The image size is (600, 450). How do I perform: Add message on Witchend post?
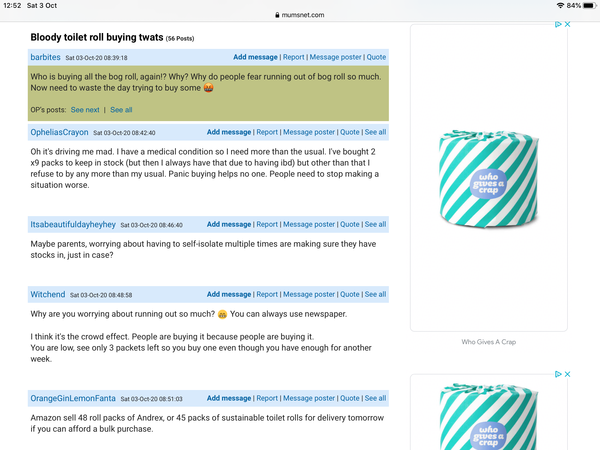coord(229,294)
